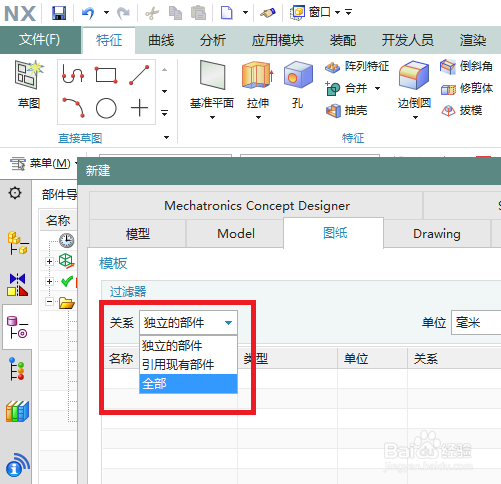Select the Mechatronics Concept Designer tab
Image resolution: width=501 pixels, height=484 pixels.
tap(256, 205)
